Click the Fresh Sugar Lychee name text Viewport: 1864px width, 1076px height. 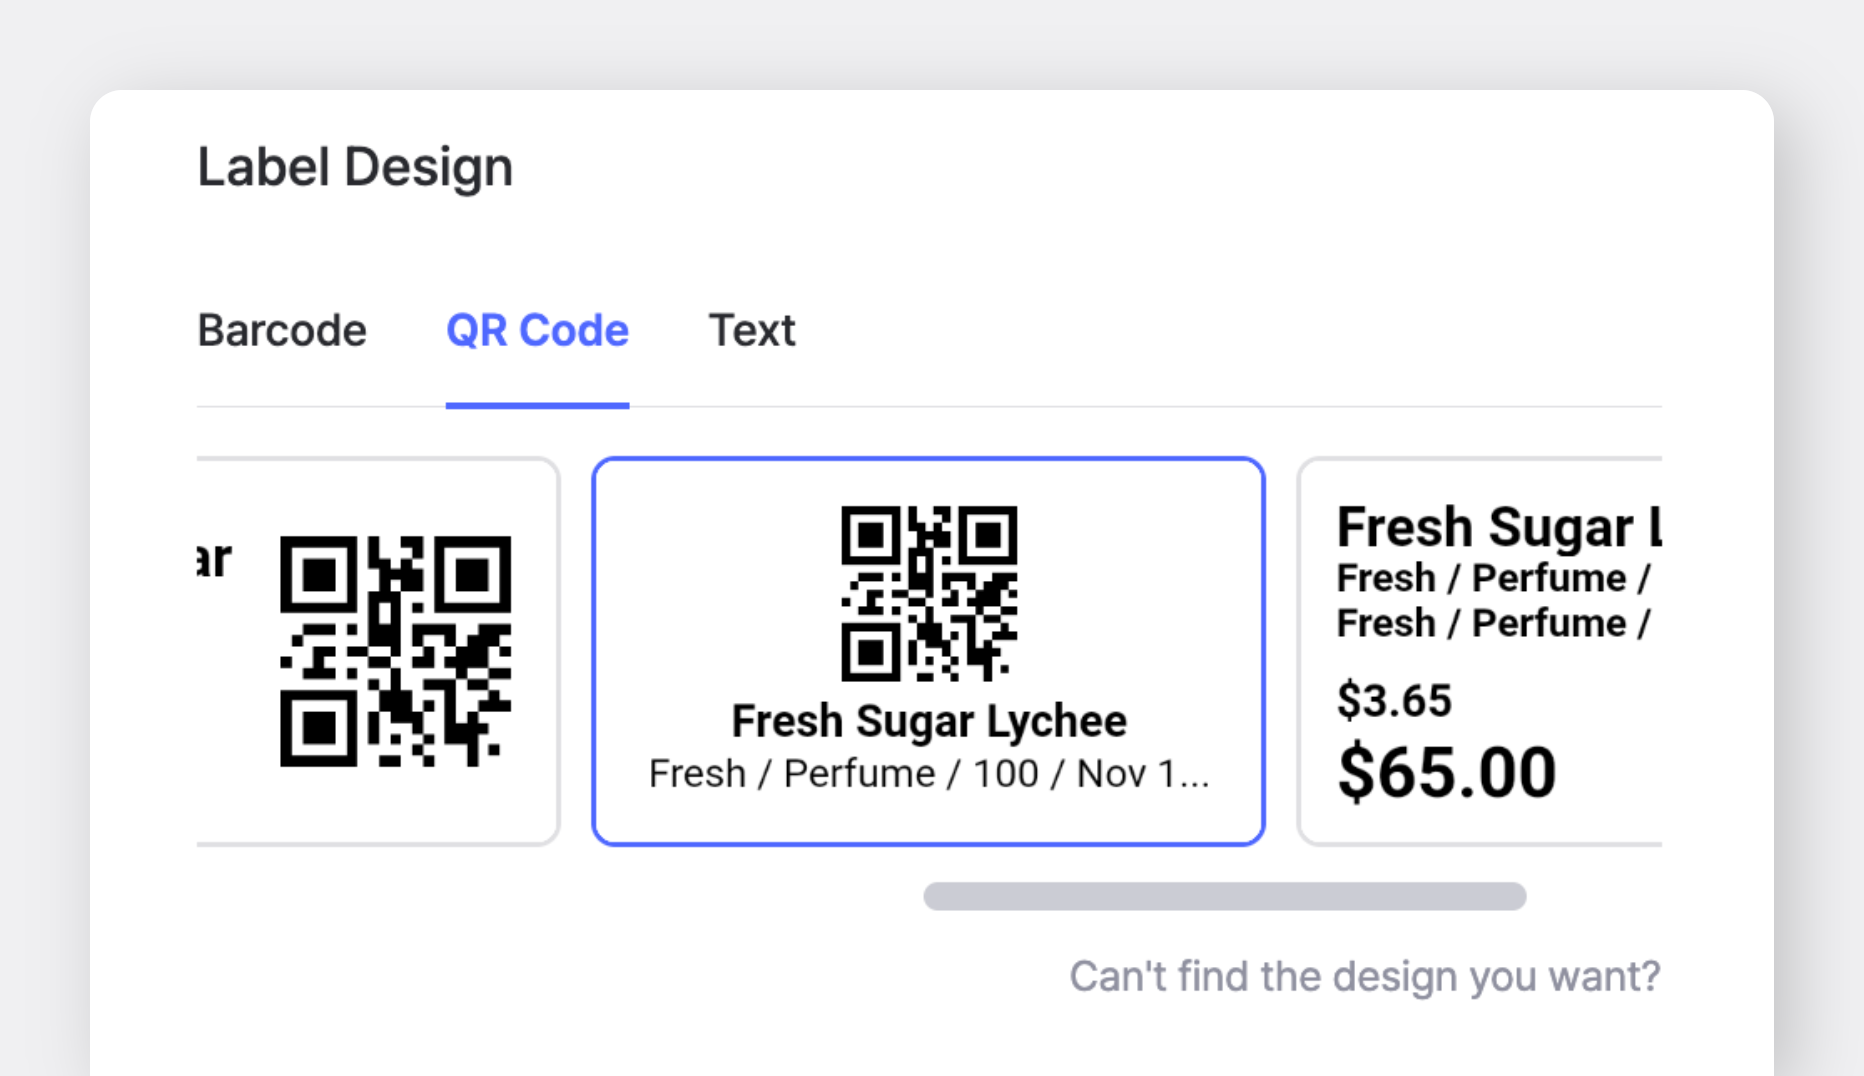click(929, 719)
